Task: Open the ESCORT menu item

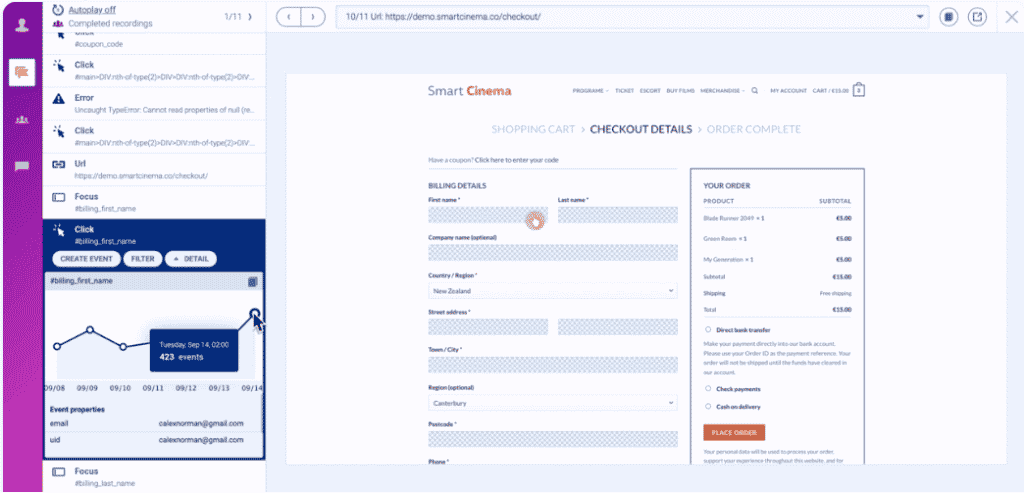Action: click(x=650, y=91)
